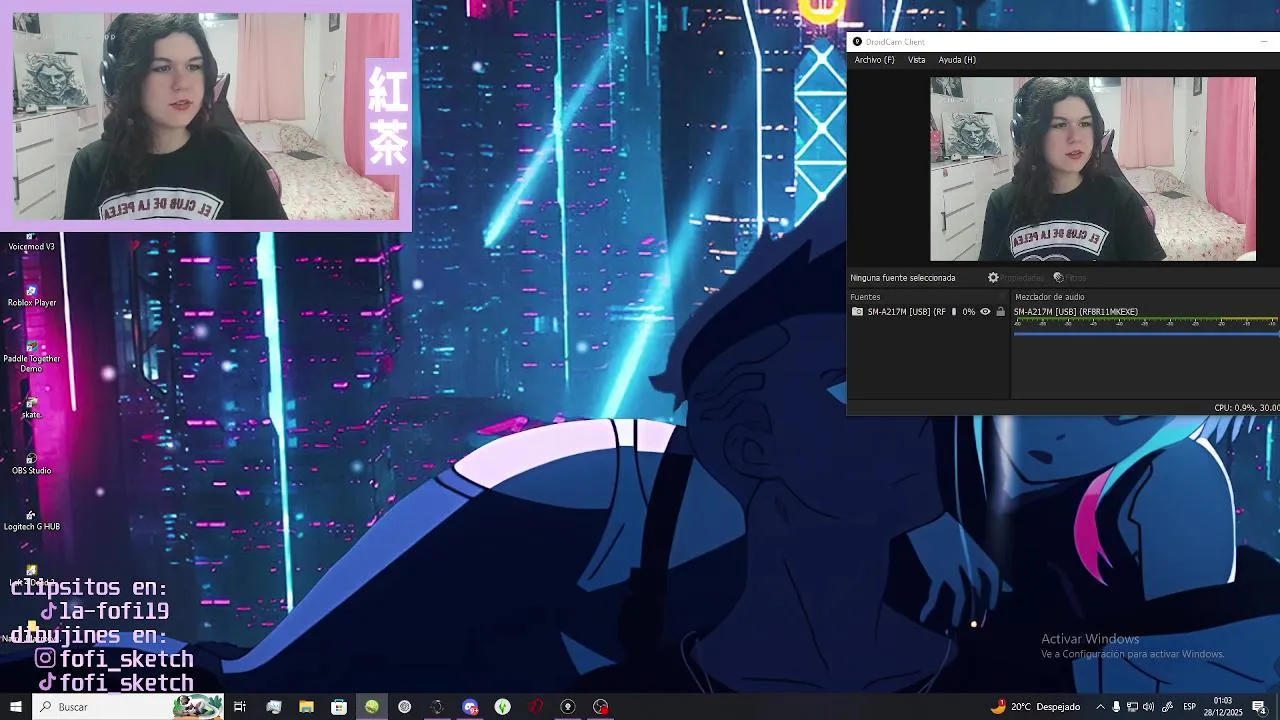This screenshot has width=1280, height=720.
Task: Click the DroidCam video preview thumbnail
Action: (x=1093, y=169)
